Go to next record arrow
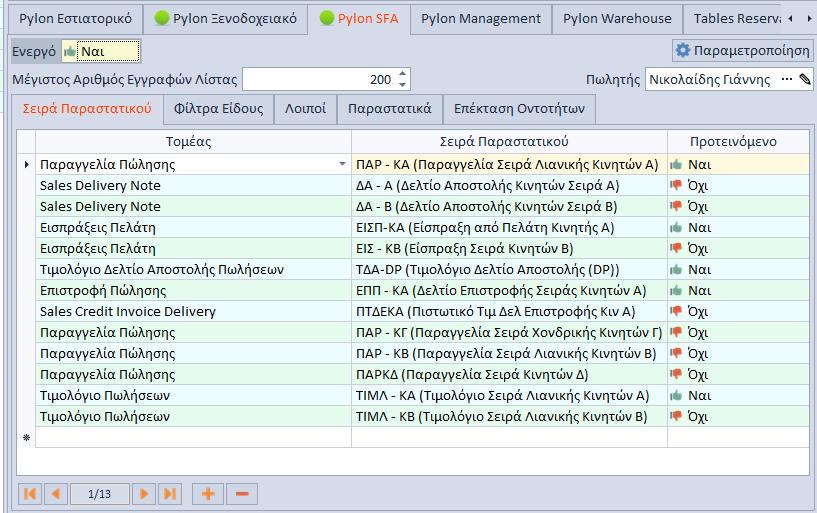The height and width of the screenshot is (513, 817). point(144,494)
